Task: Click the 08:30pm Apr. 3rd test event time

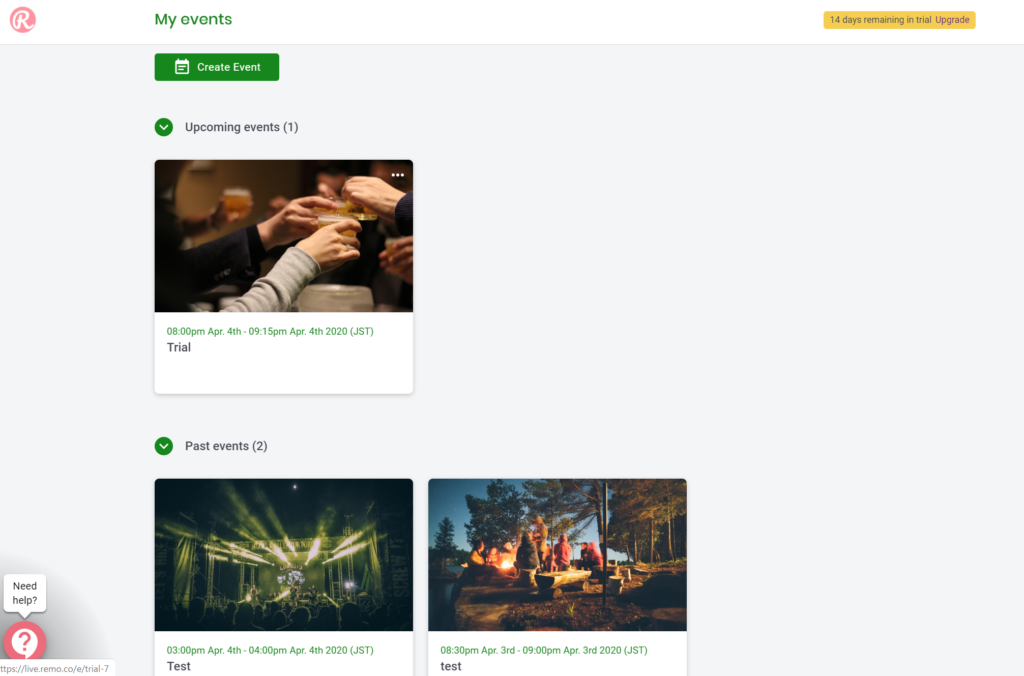Action: pos(544,650)
